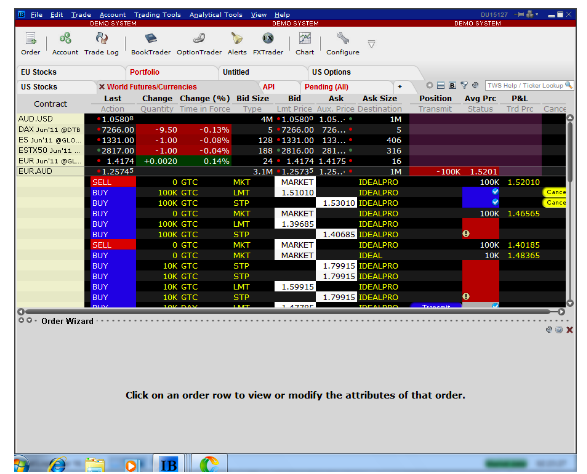Screen dimensions: 587x474
Task: Click the filter funnel icon
Action: [x=464, y=85]
